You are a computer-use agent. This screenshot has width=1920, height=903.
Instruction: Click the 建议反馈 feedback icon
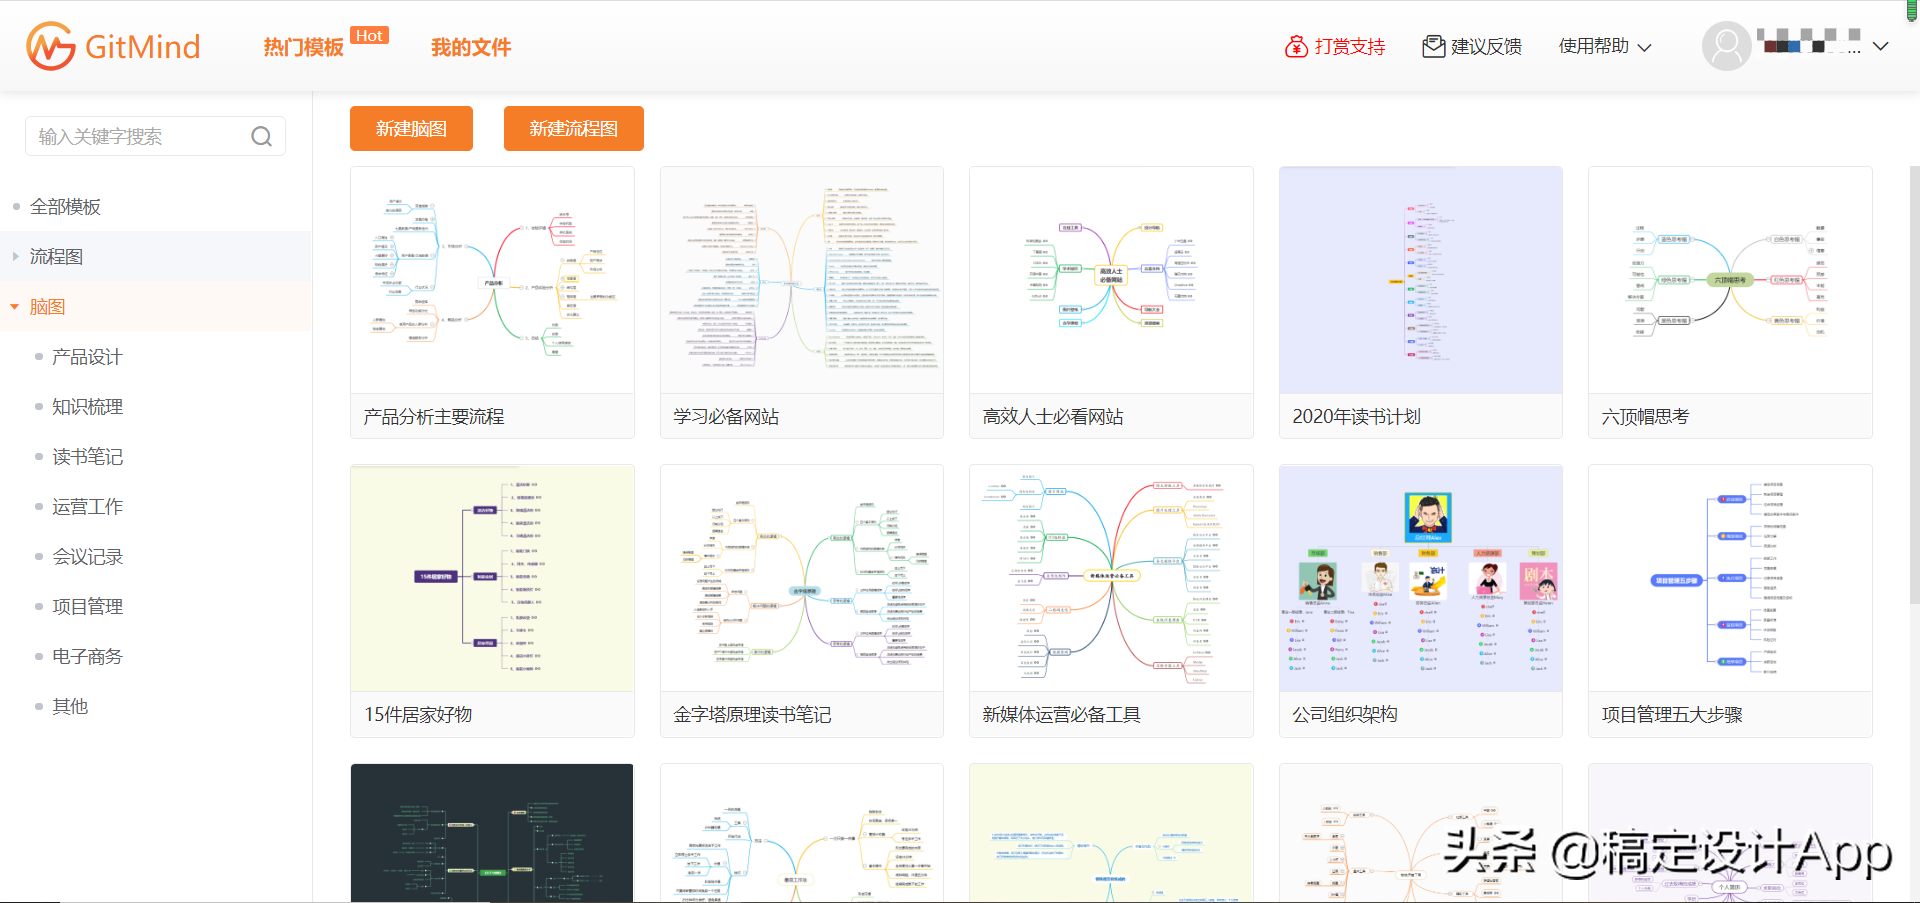pos(1433,47)
